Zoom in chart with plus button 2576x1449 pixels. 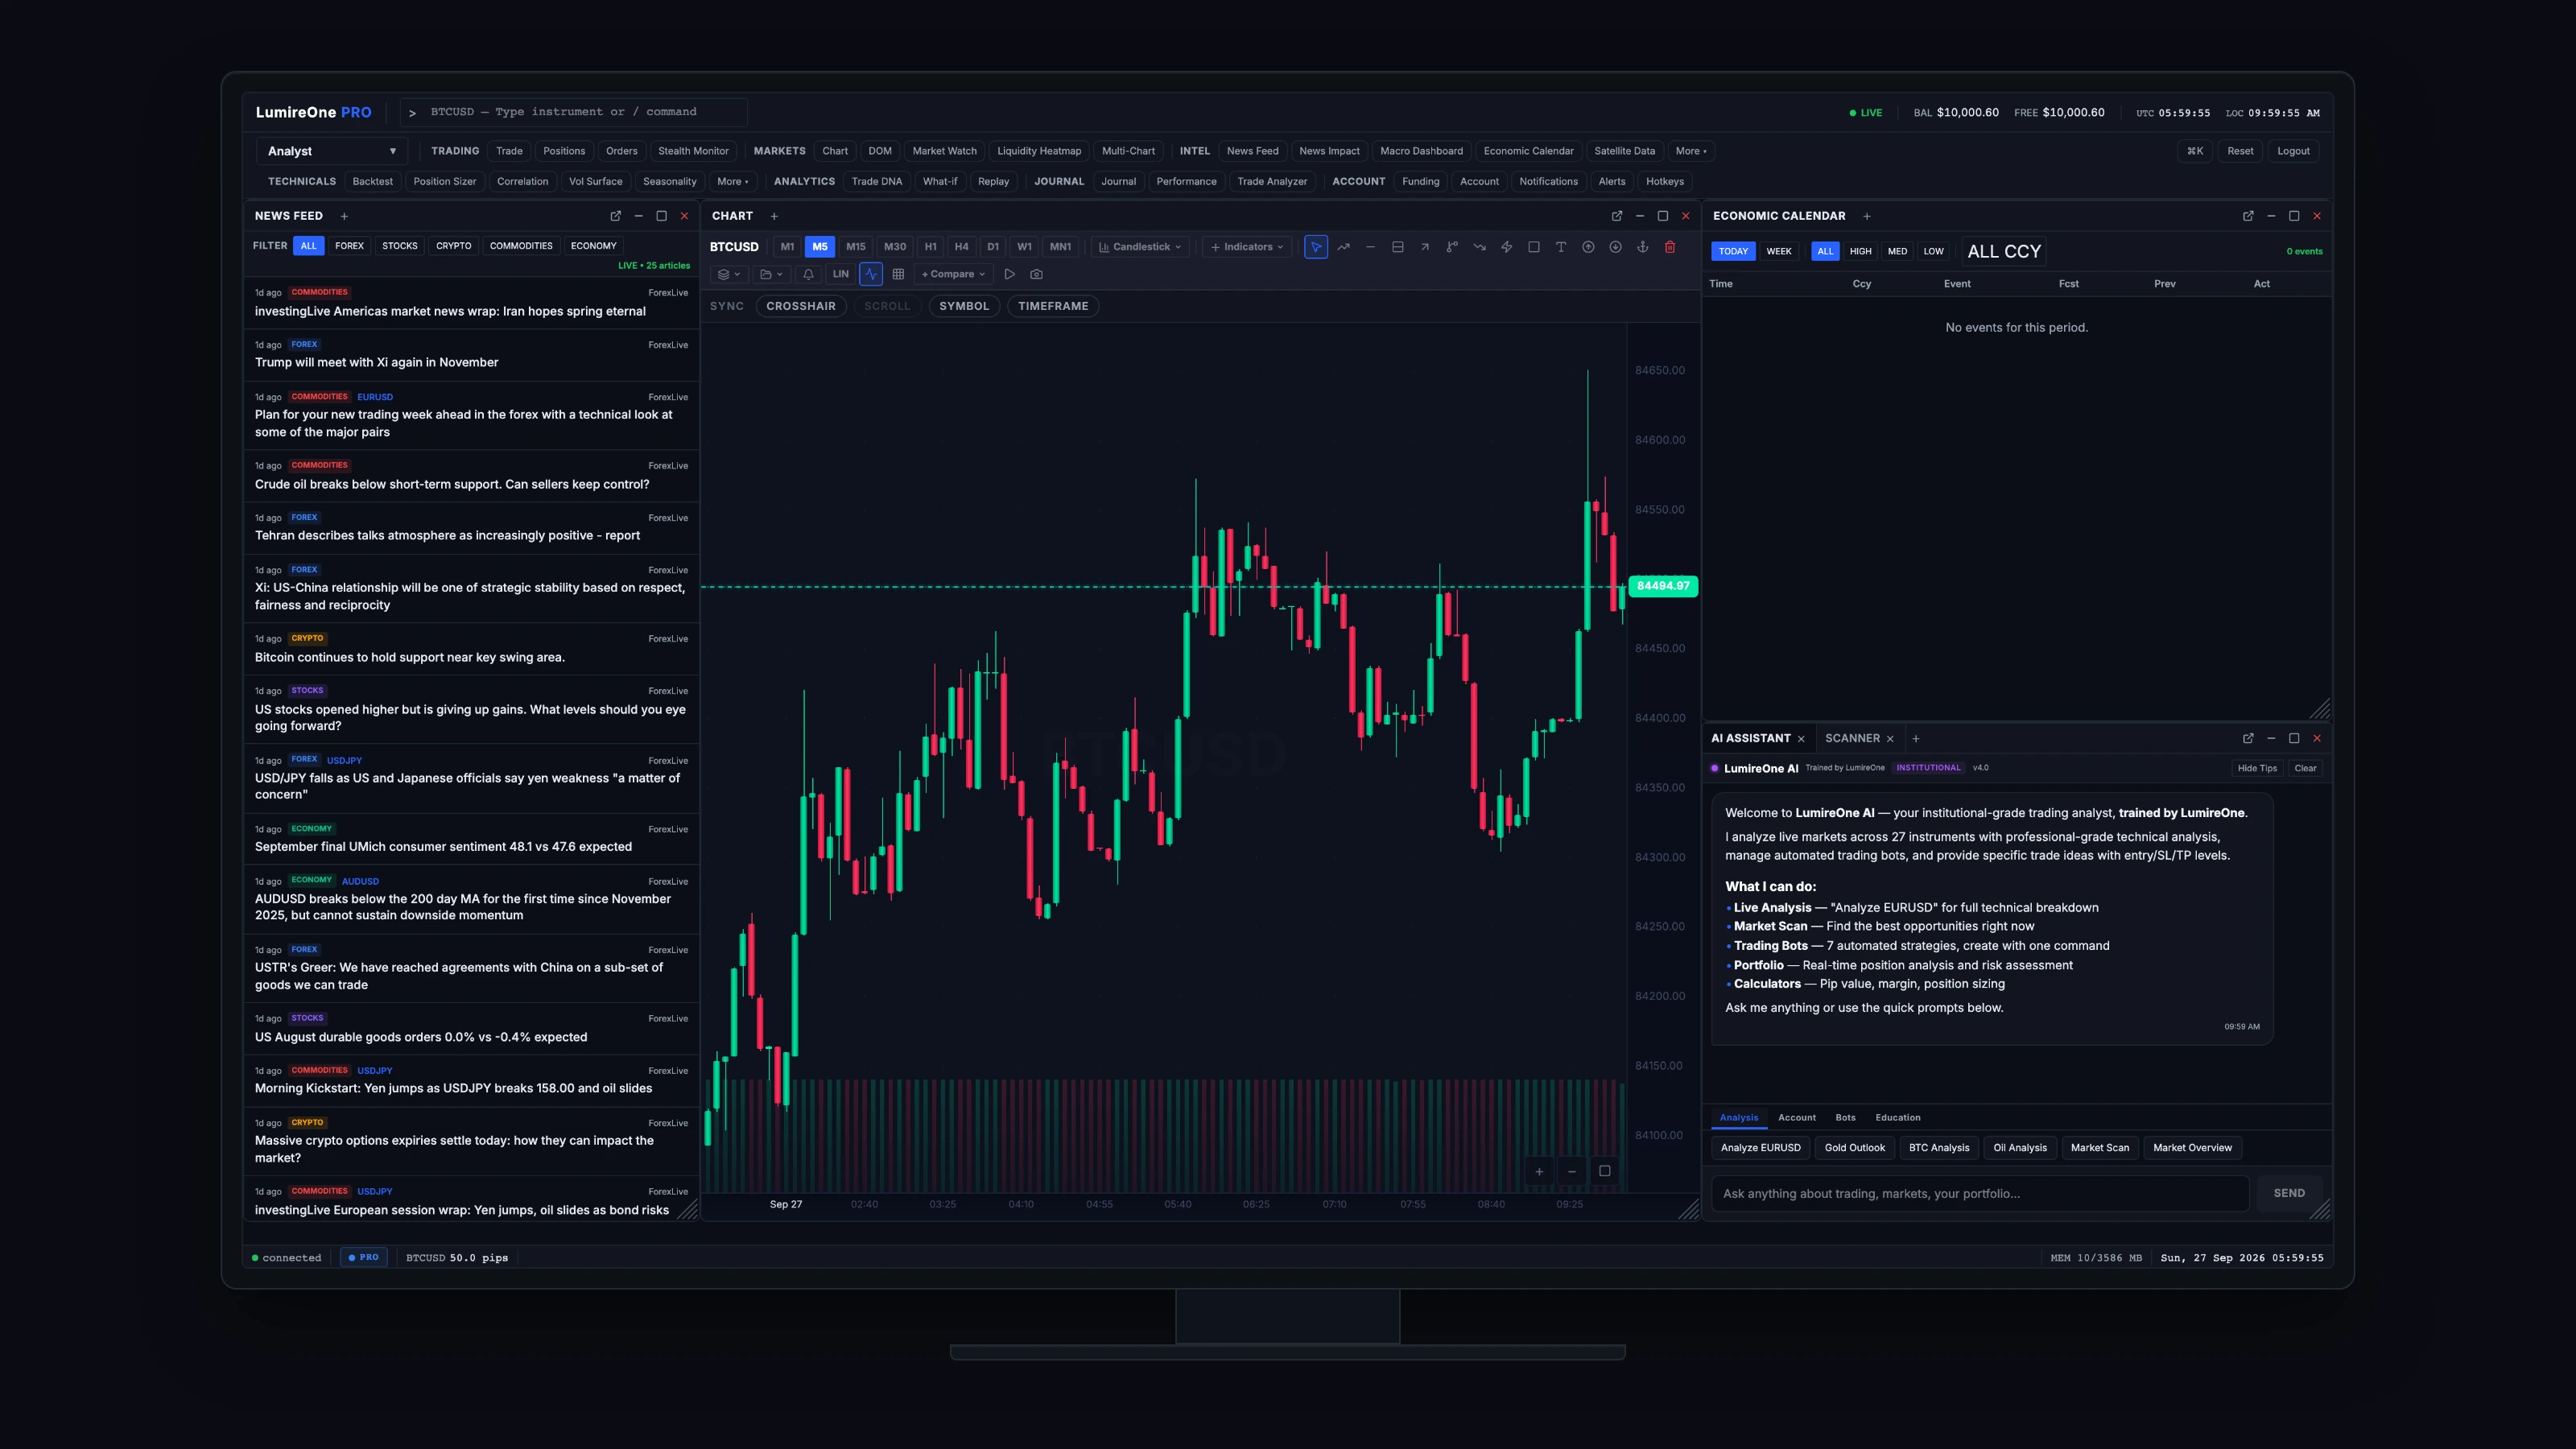point(1539,1171)
